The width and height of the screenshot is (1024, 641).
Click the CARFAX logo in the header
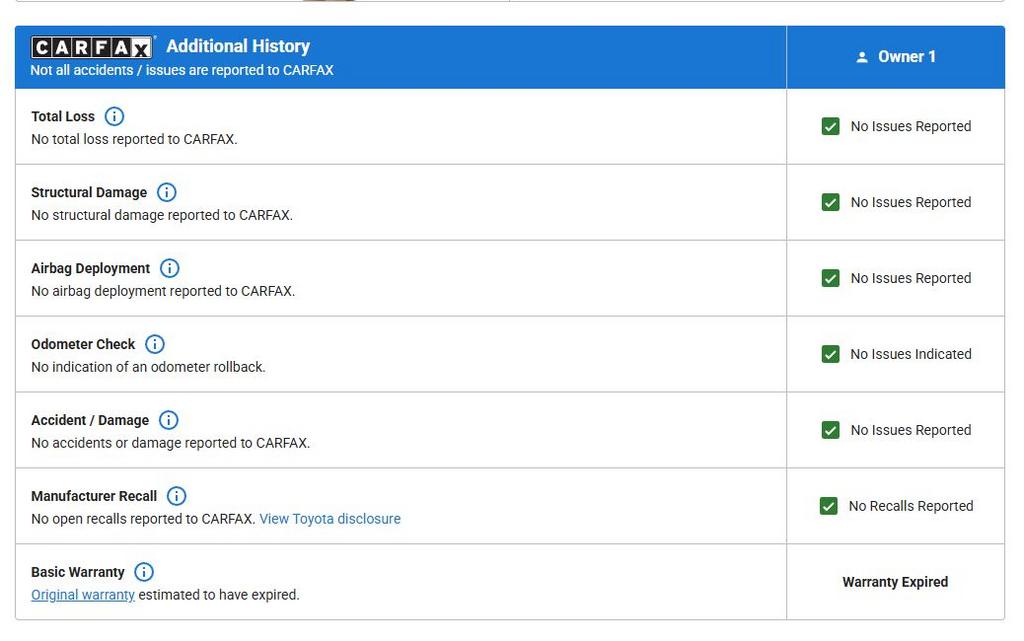pyautogui.click(x=92, y=47)
